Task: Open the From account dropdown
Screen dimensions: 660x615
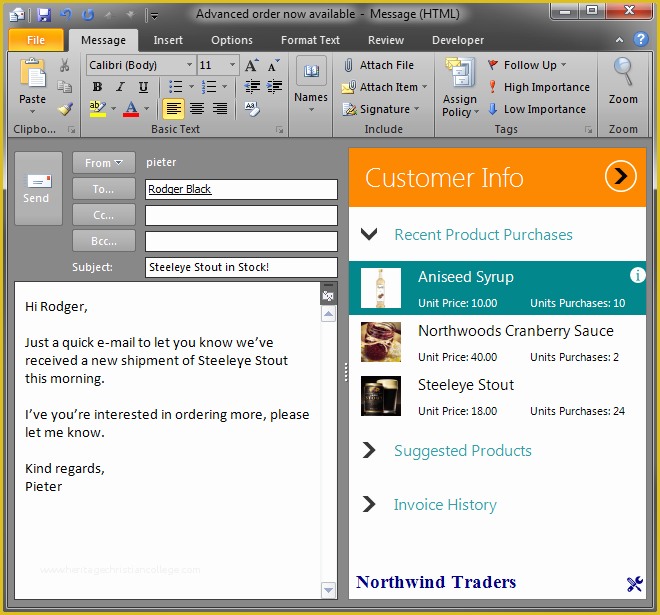Action: tap(104, 162)
